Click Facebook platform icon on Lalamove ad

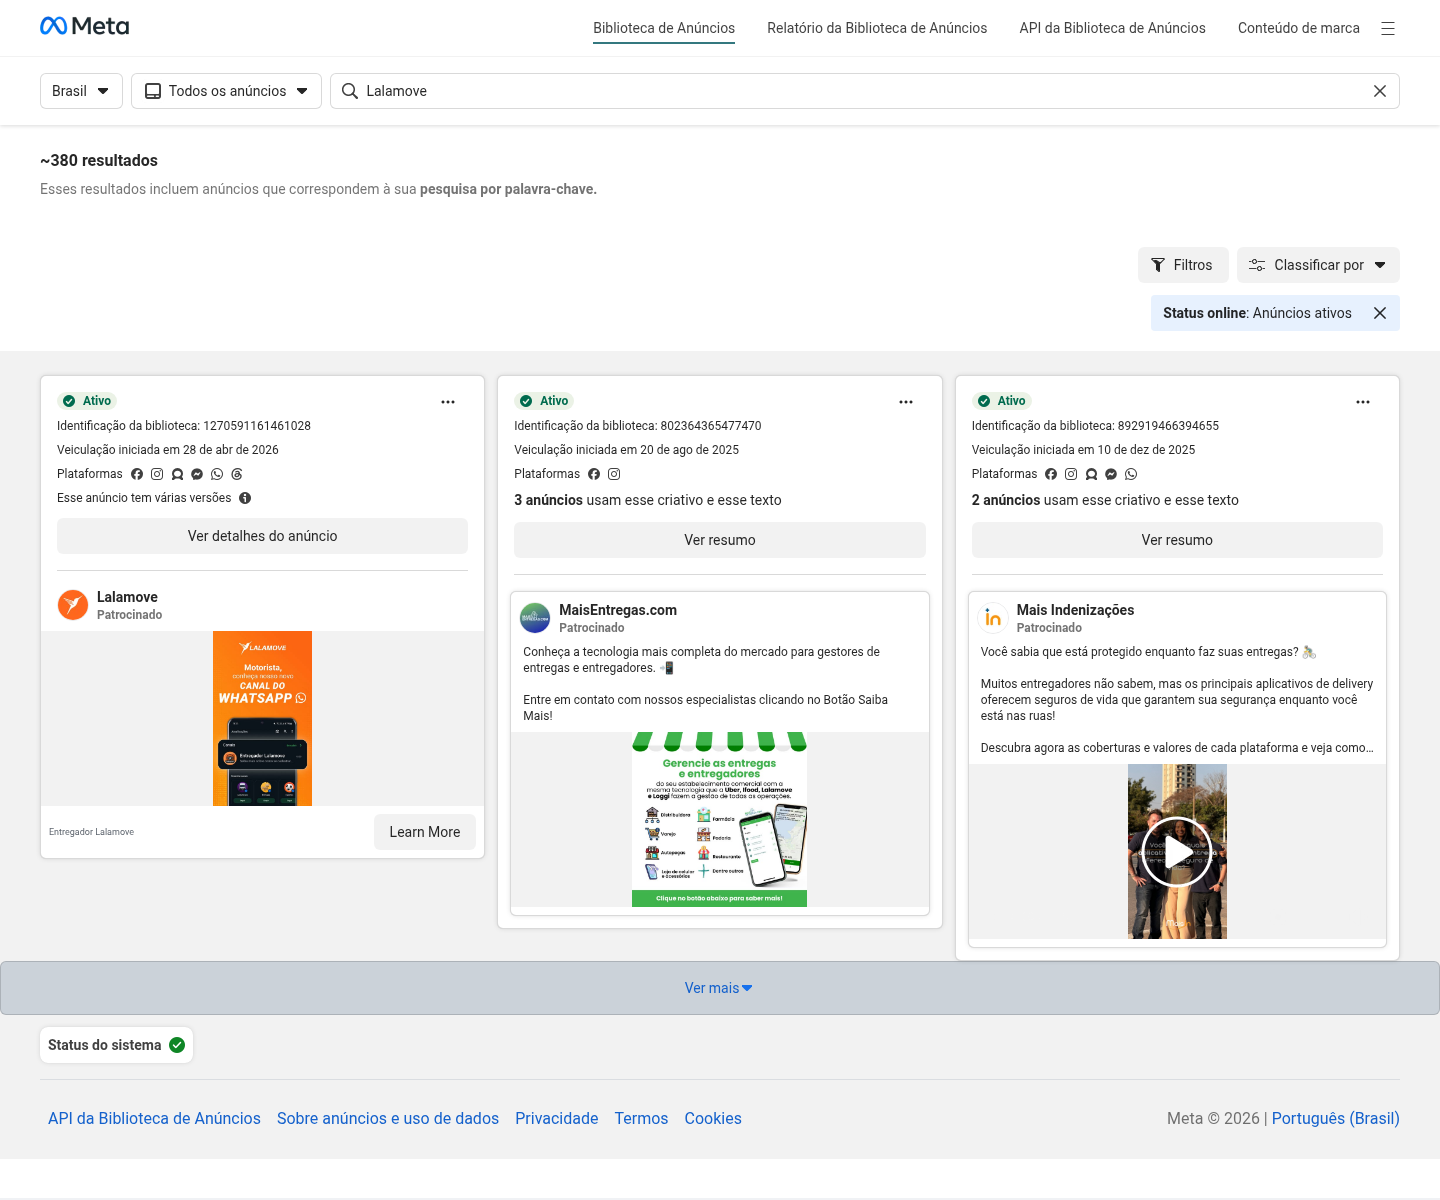[x=137, y=474]
